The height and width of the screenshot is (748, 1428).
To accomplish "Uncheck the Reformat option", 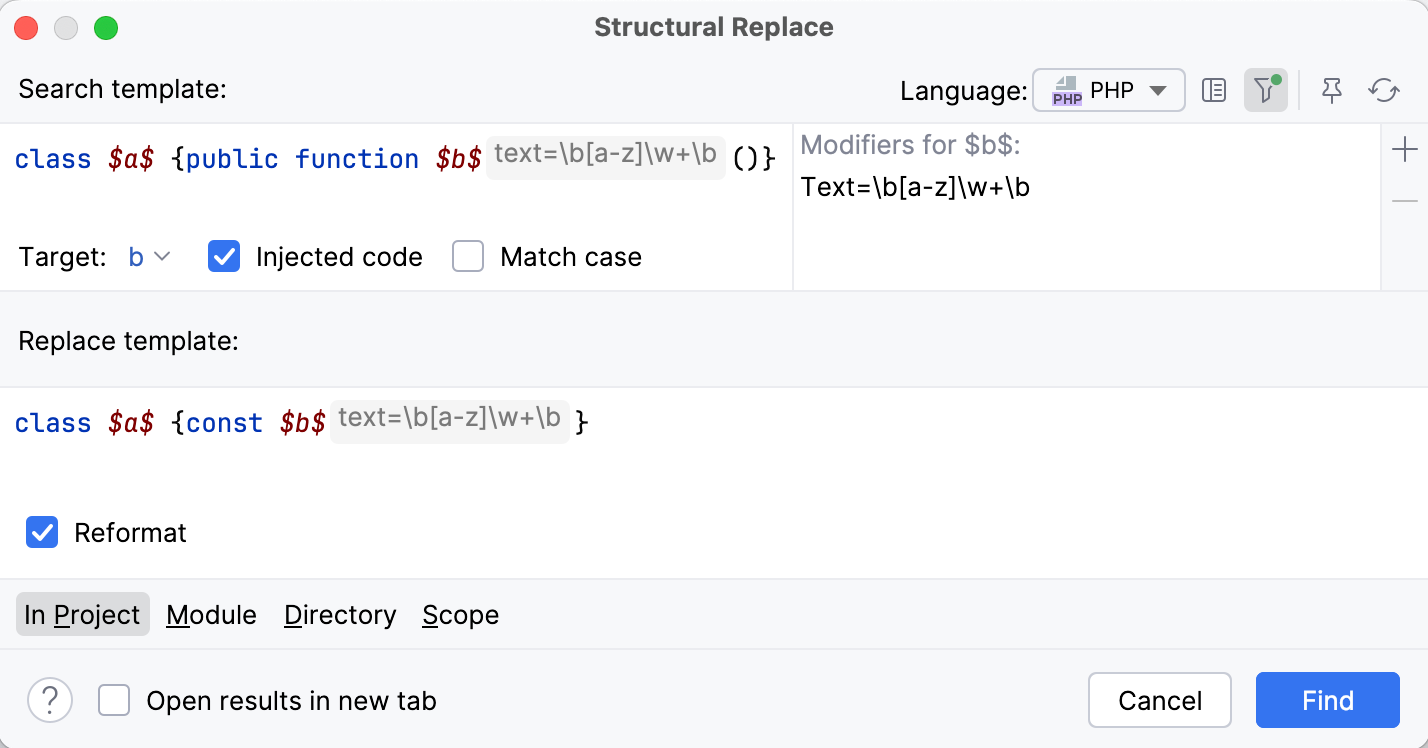I will coord(42,532).
